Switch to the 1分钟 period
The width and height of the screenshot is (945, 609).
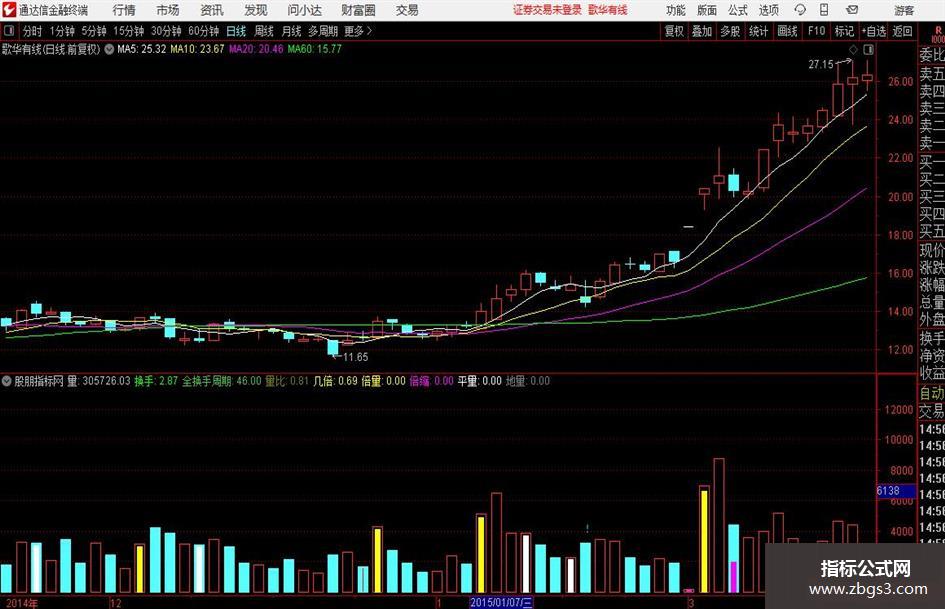(x=61, y=31)
